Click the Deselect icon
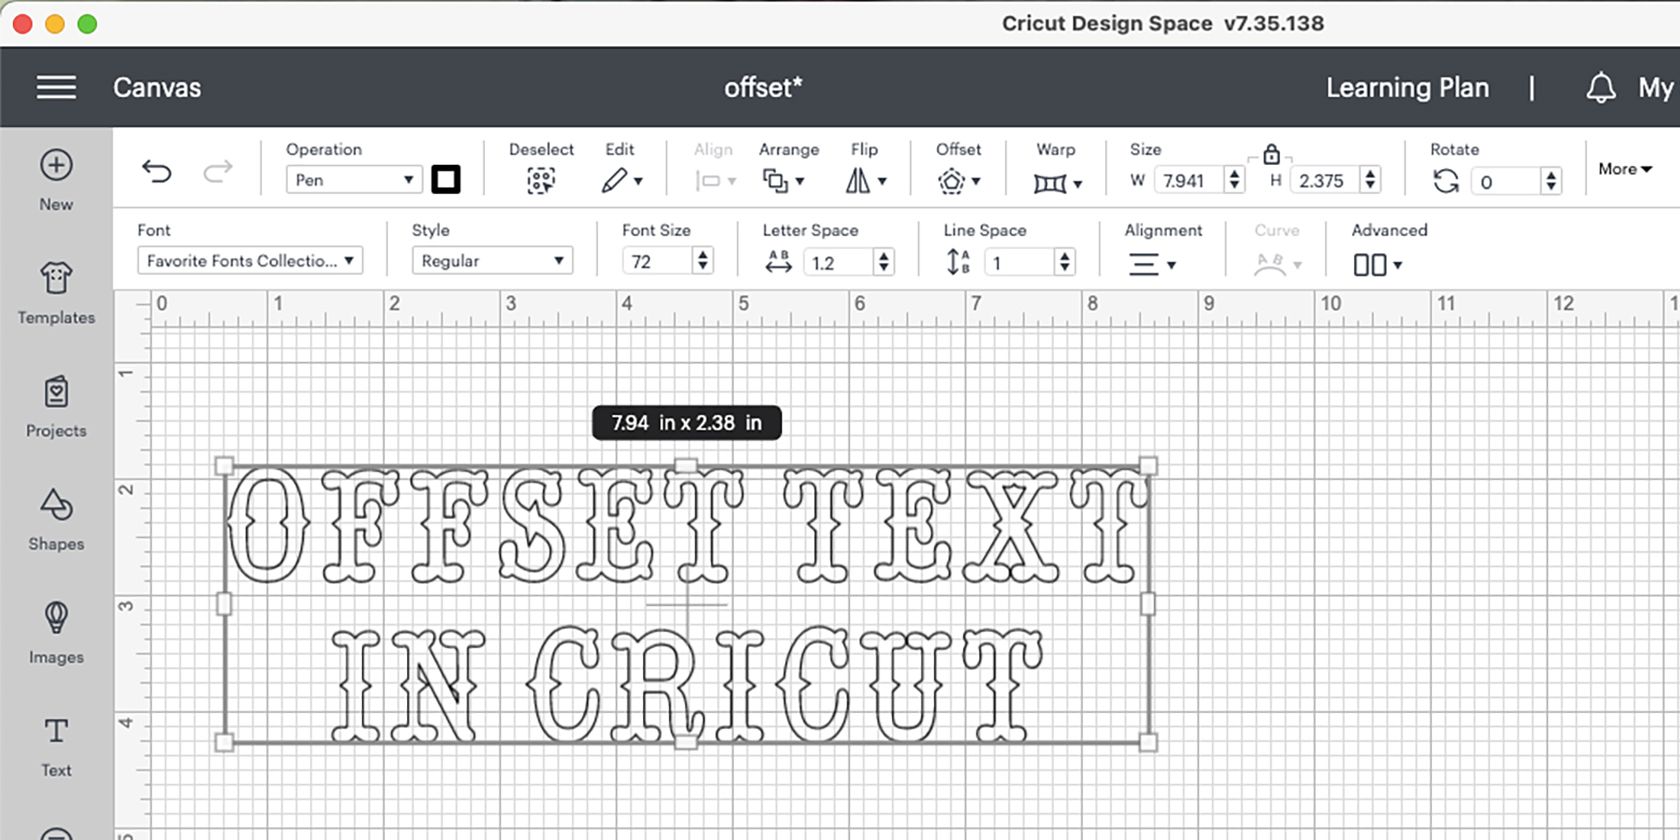This screenshot has height=840, width=1680. pos(541,181)
